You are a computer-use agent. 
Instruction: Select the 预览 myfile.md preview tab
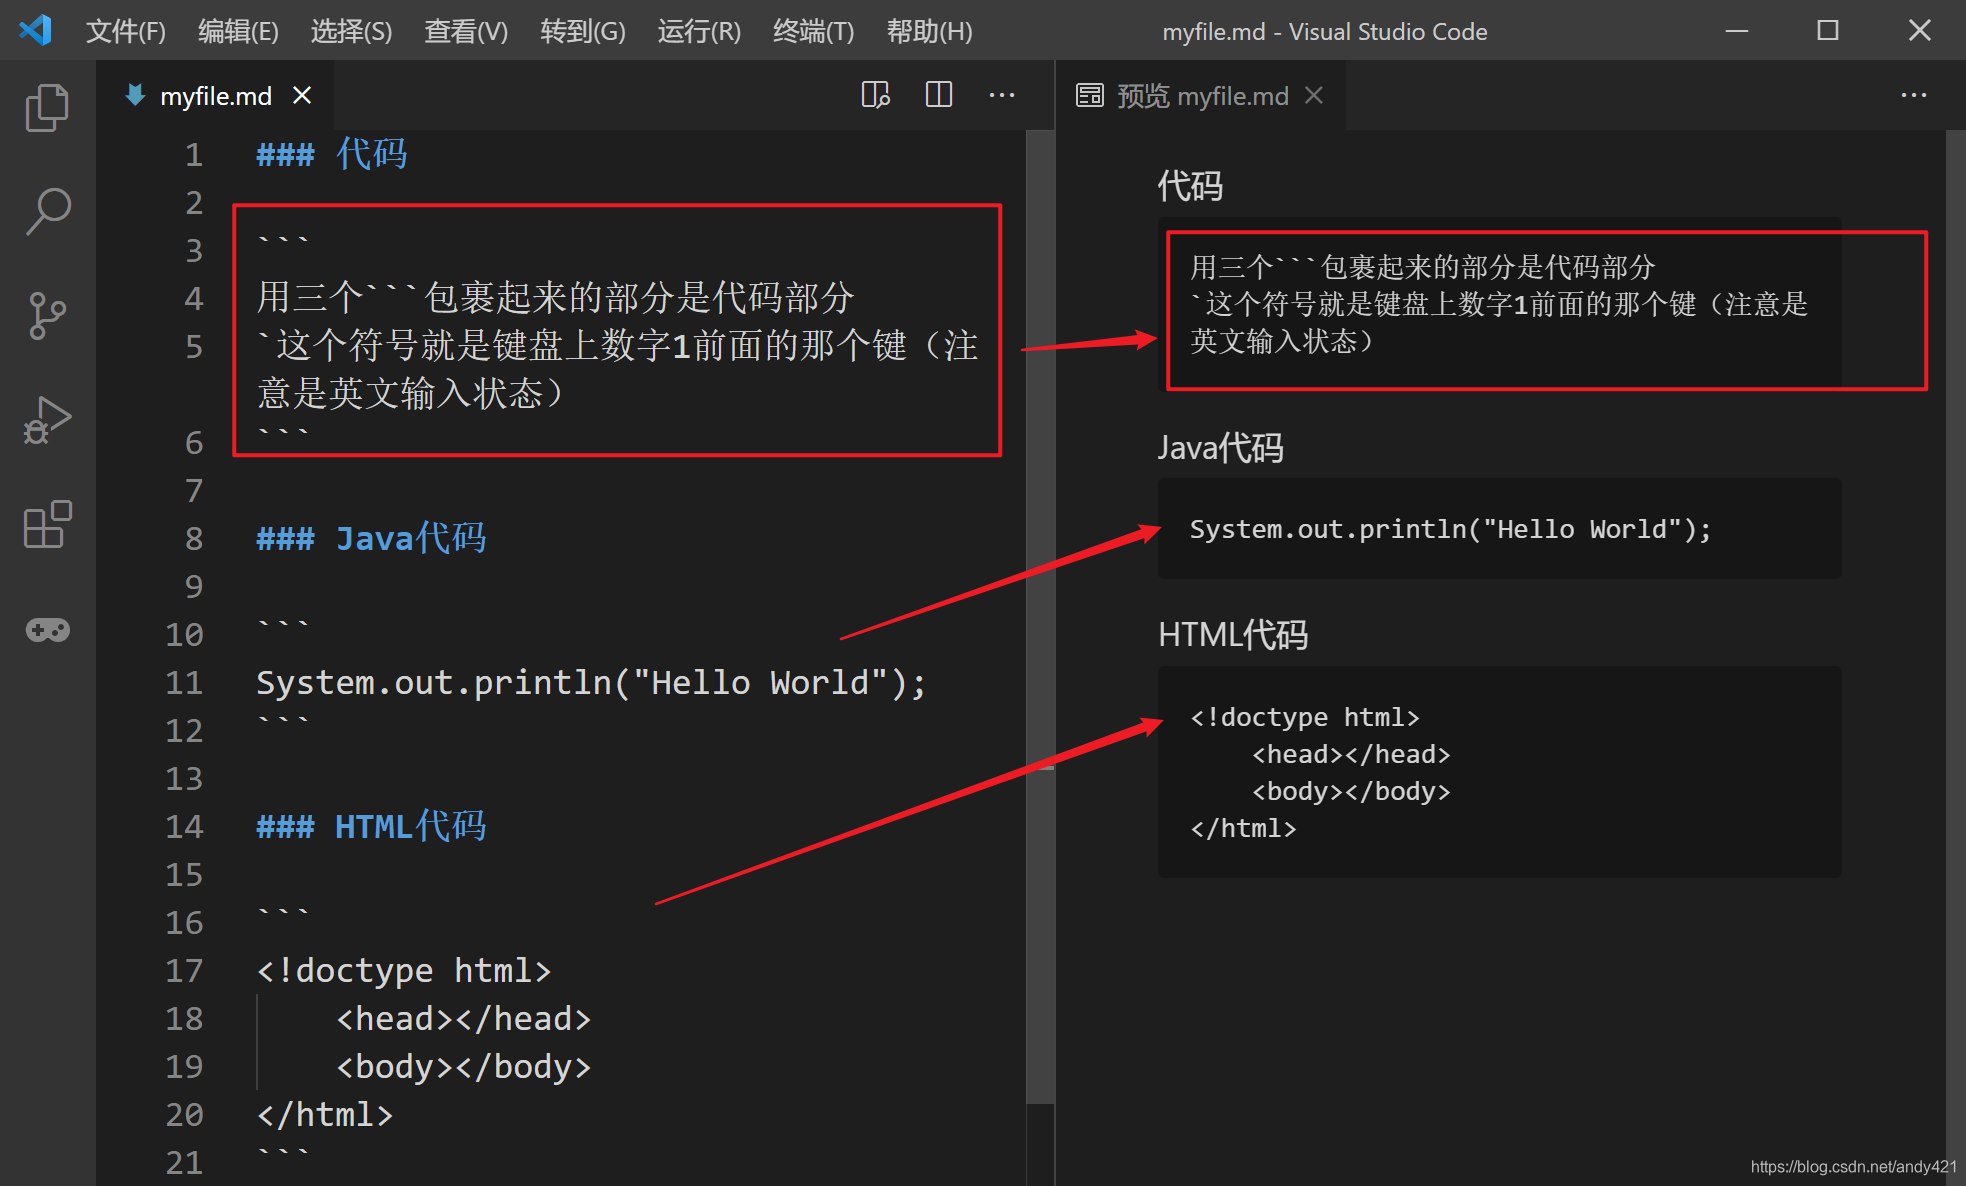pos(1201,96)
